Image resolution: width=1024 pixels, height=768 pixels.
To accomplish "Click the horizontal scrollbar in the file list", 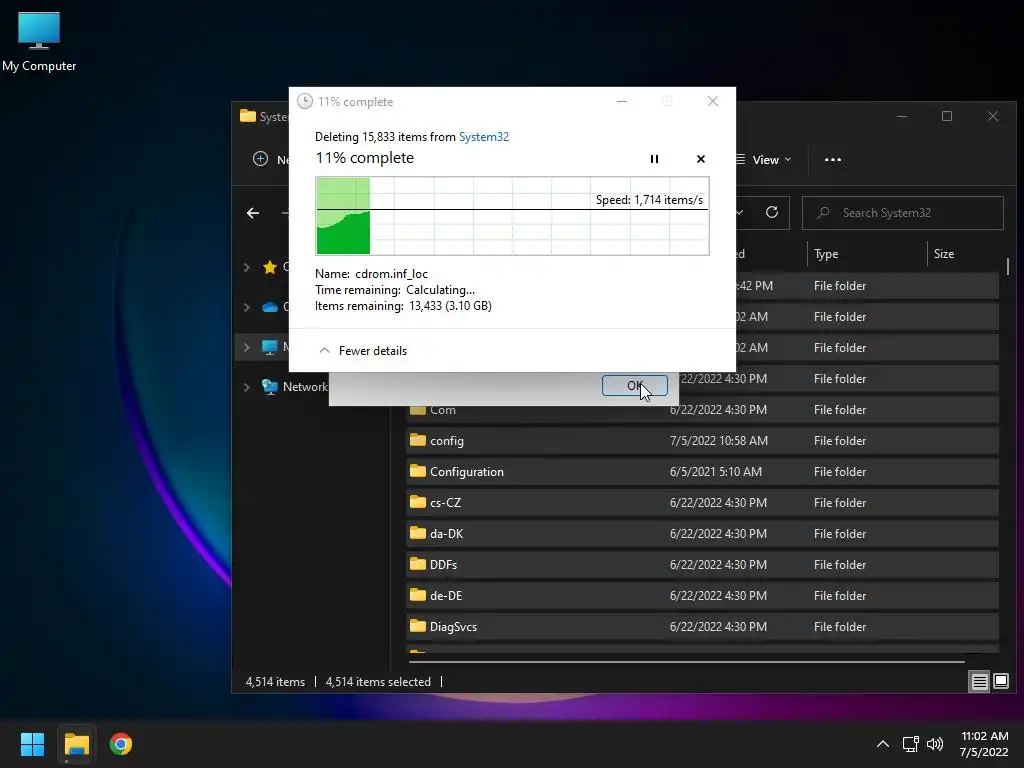I will [686, 662].
